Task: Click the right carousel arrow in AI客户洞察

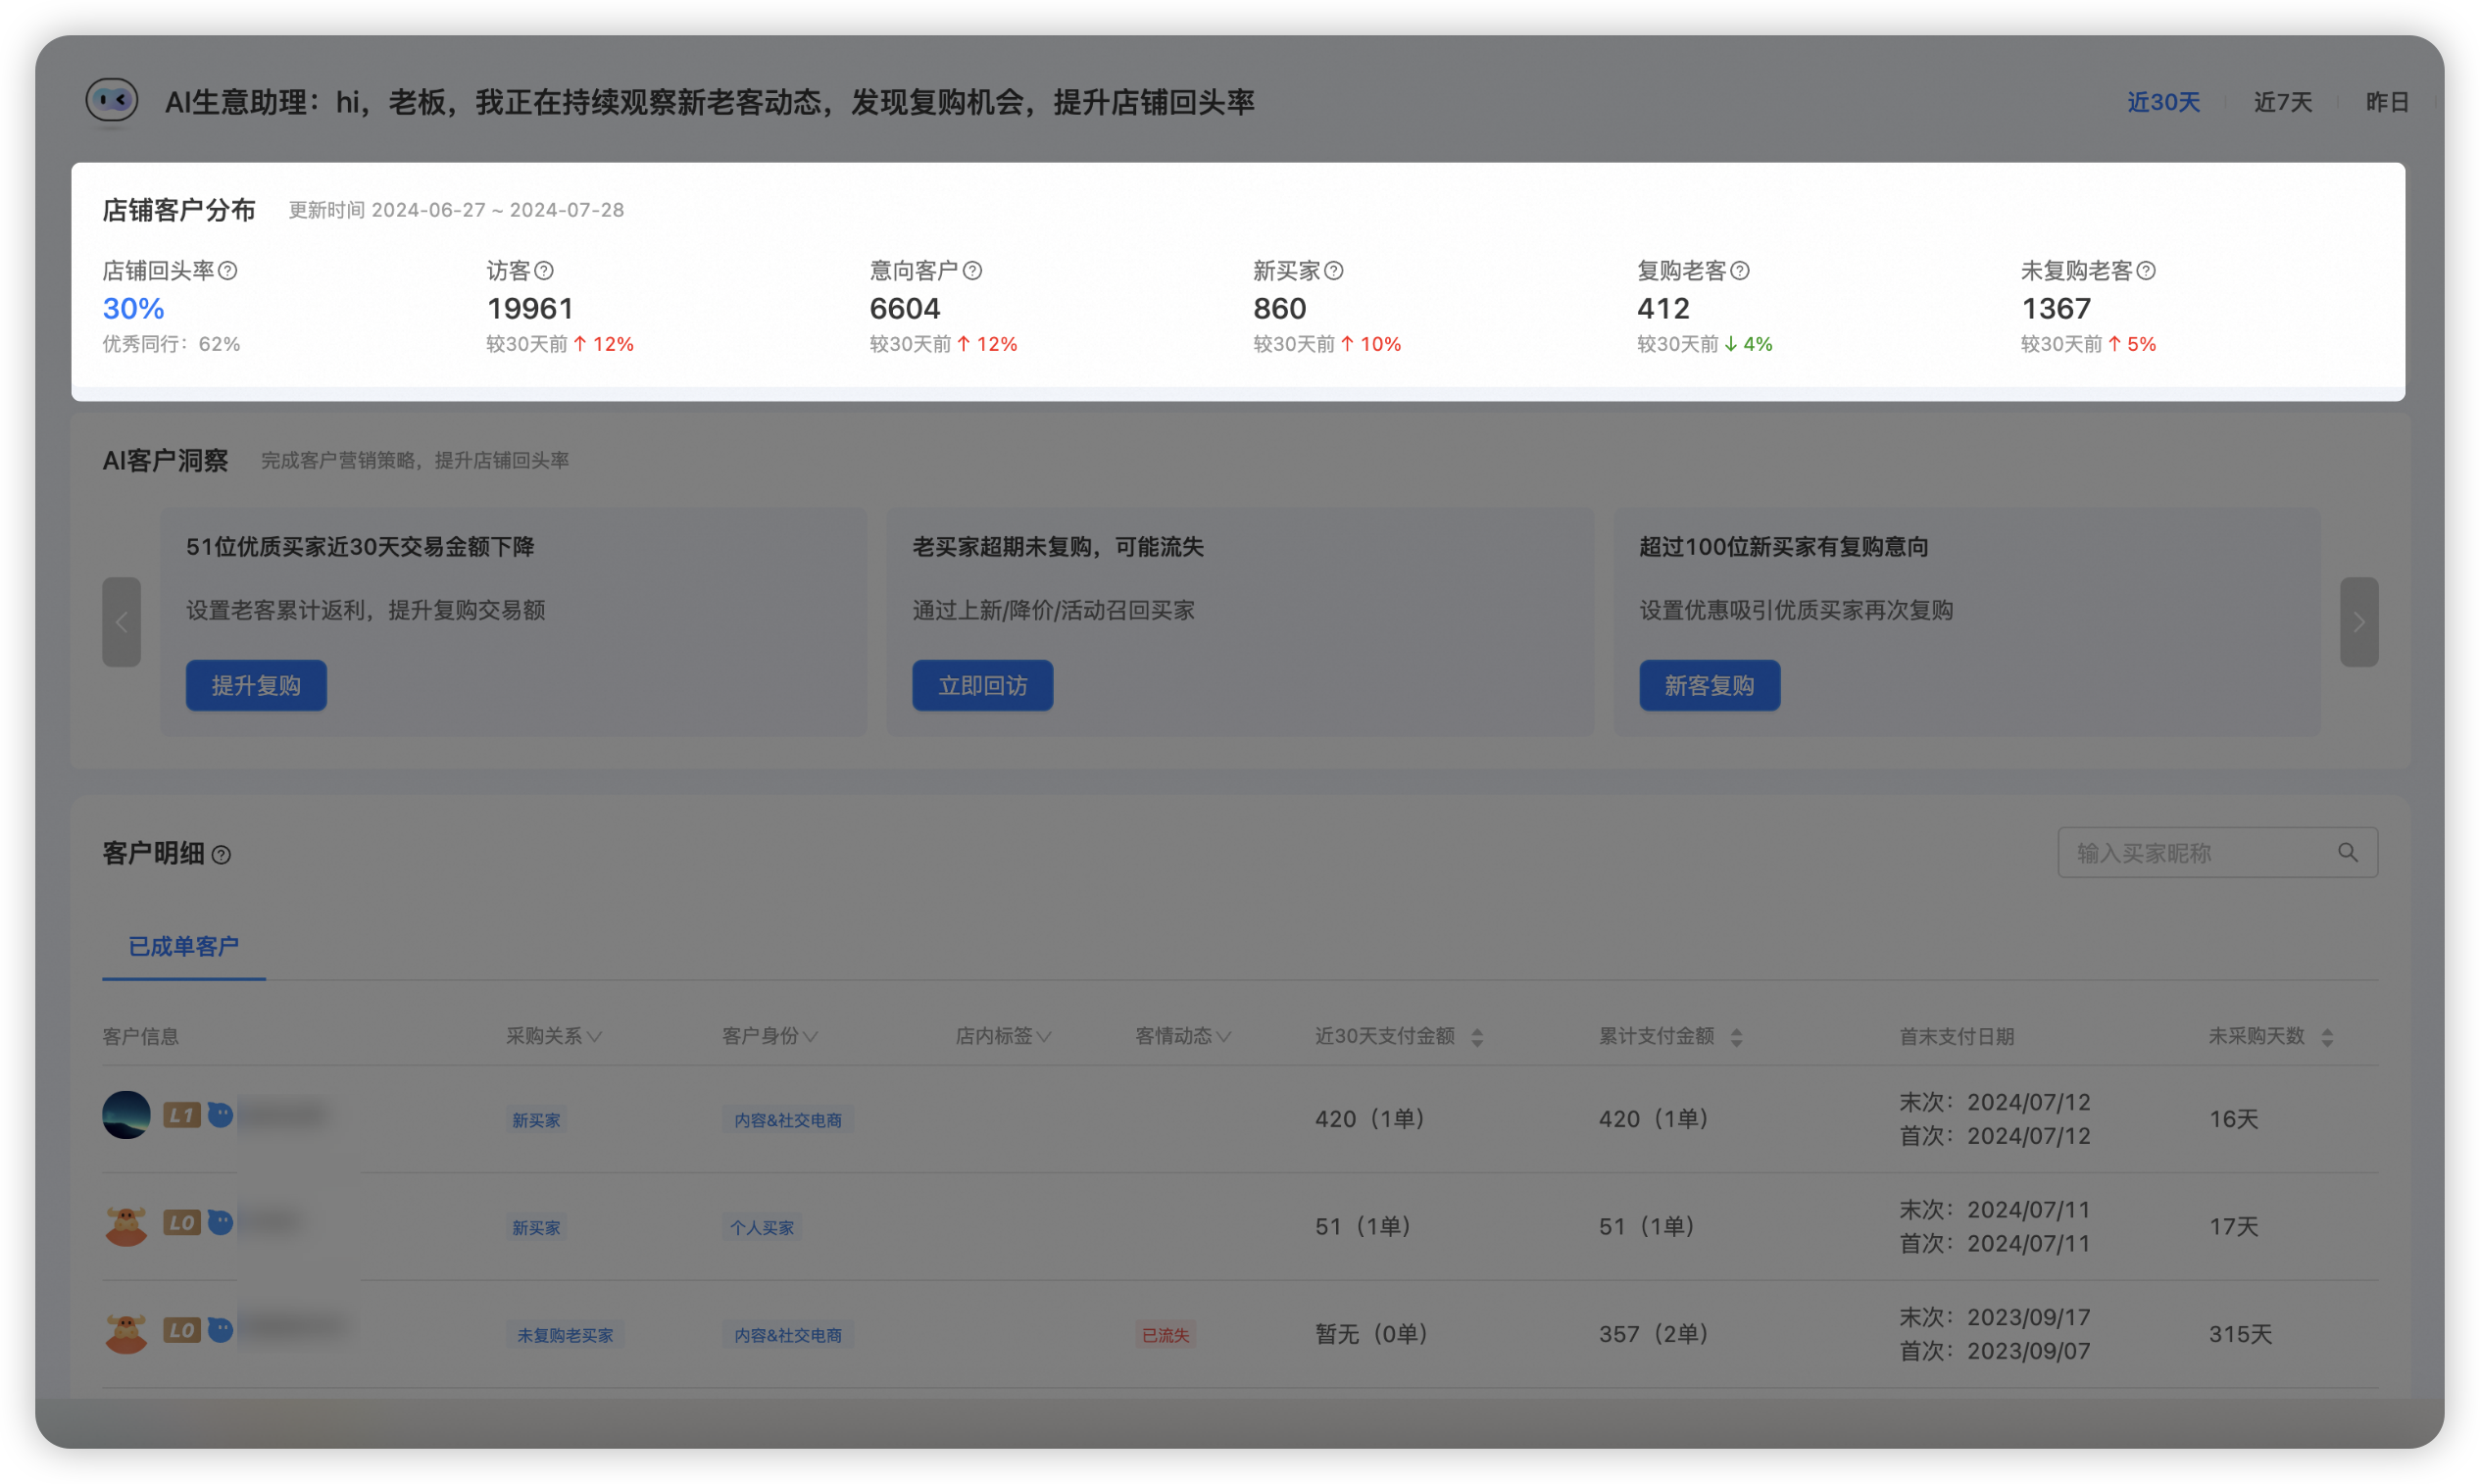Action: 2359,622
